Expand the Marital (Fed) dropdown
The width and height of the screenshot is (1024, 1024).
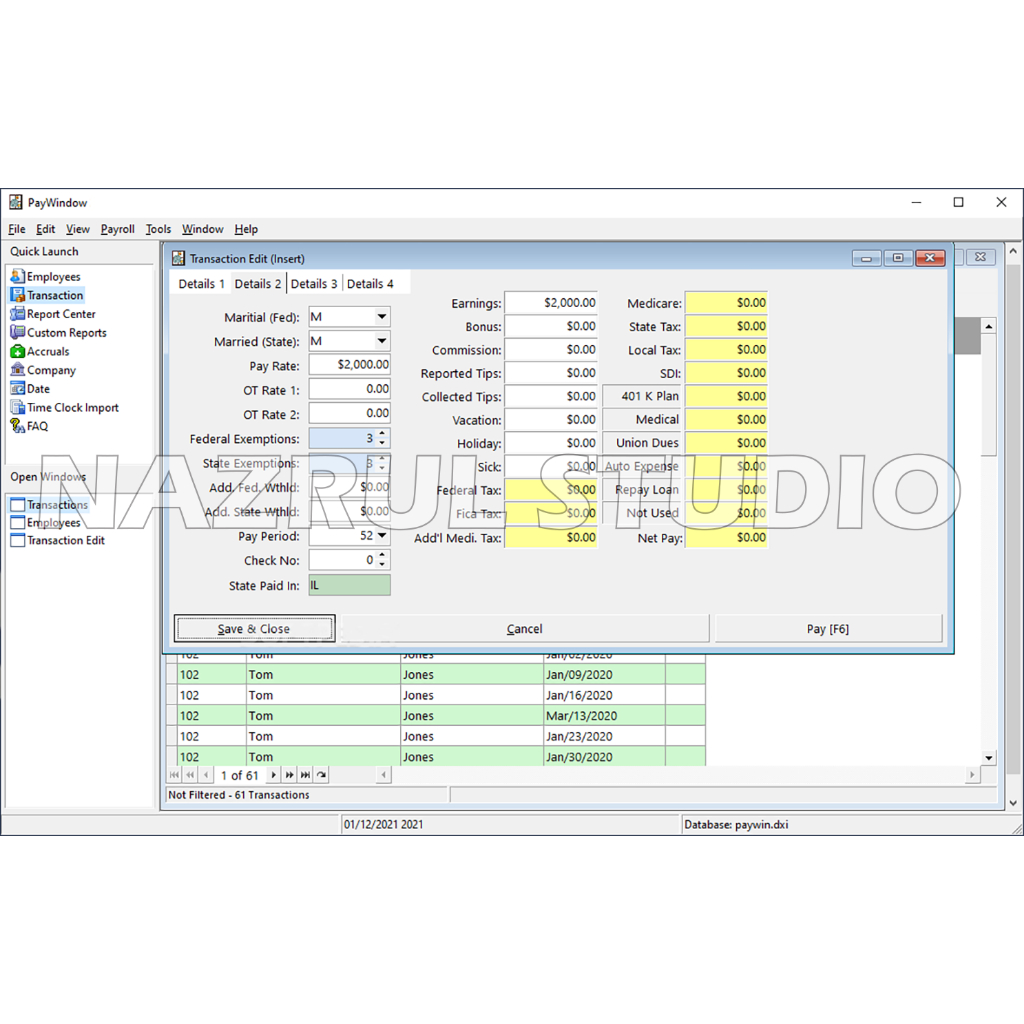point(381,317)
